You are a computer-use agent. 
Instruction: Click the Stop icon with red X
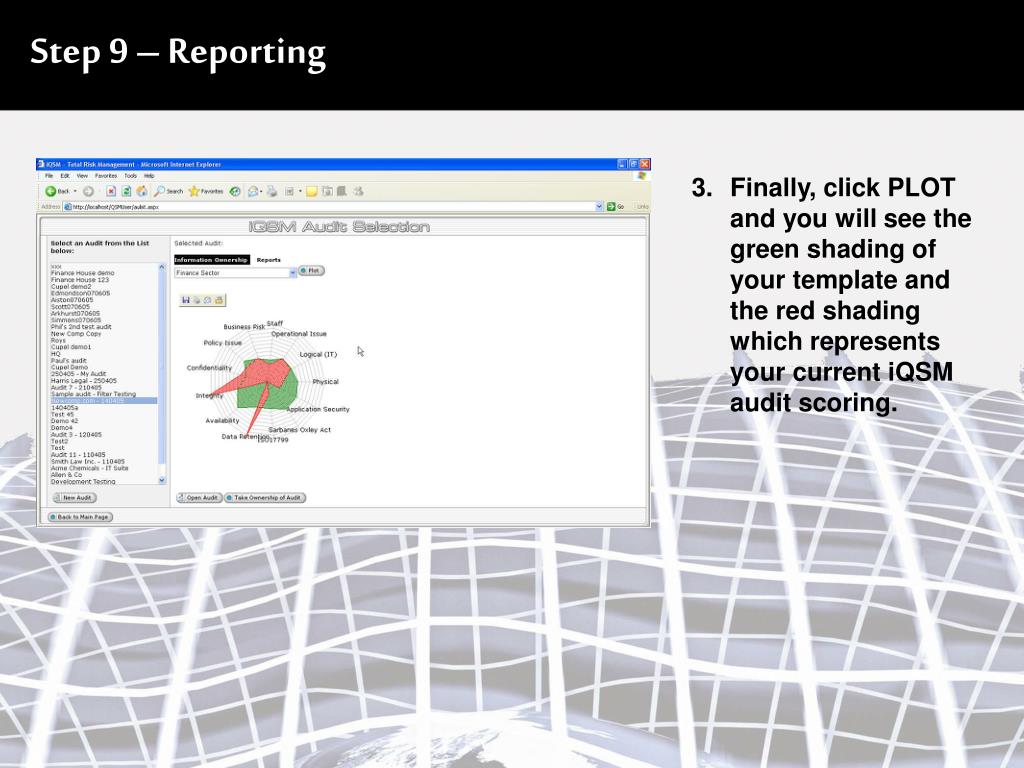pyautogui.click(x=111, y=191)
